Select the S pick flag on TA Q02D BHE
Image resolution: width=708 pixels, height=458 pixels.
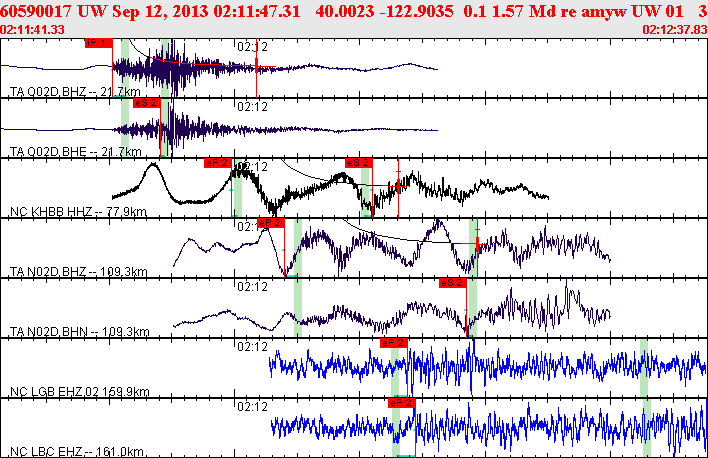coord(146,102)
